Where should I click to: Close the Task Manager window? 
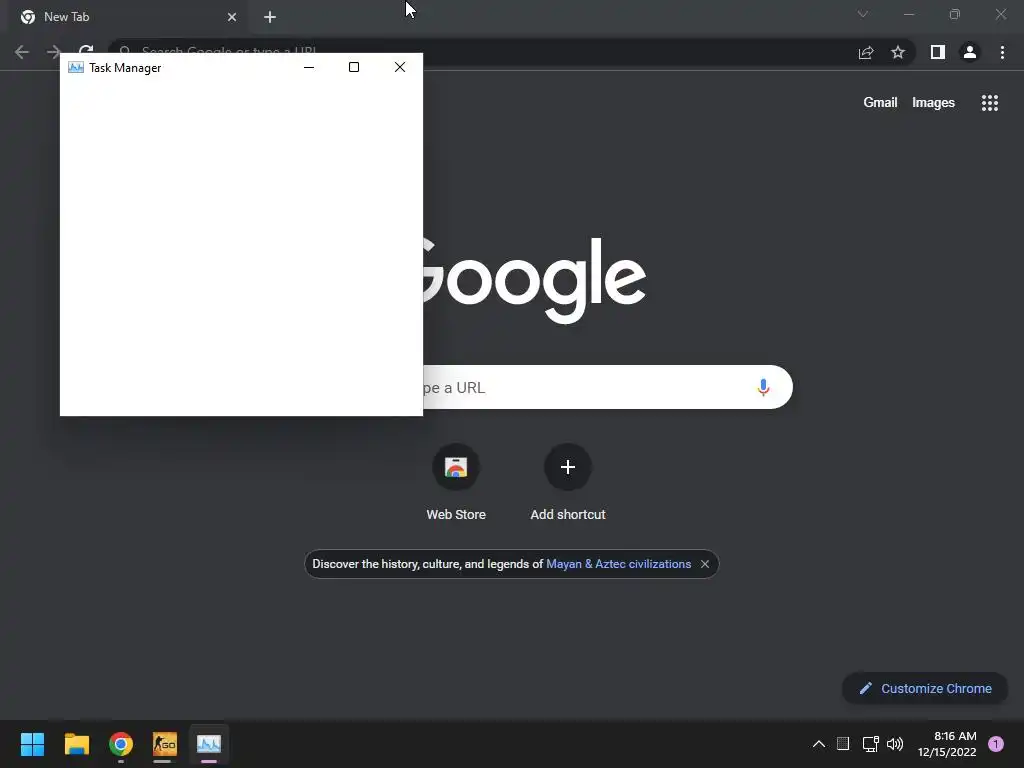[400, 67]
